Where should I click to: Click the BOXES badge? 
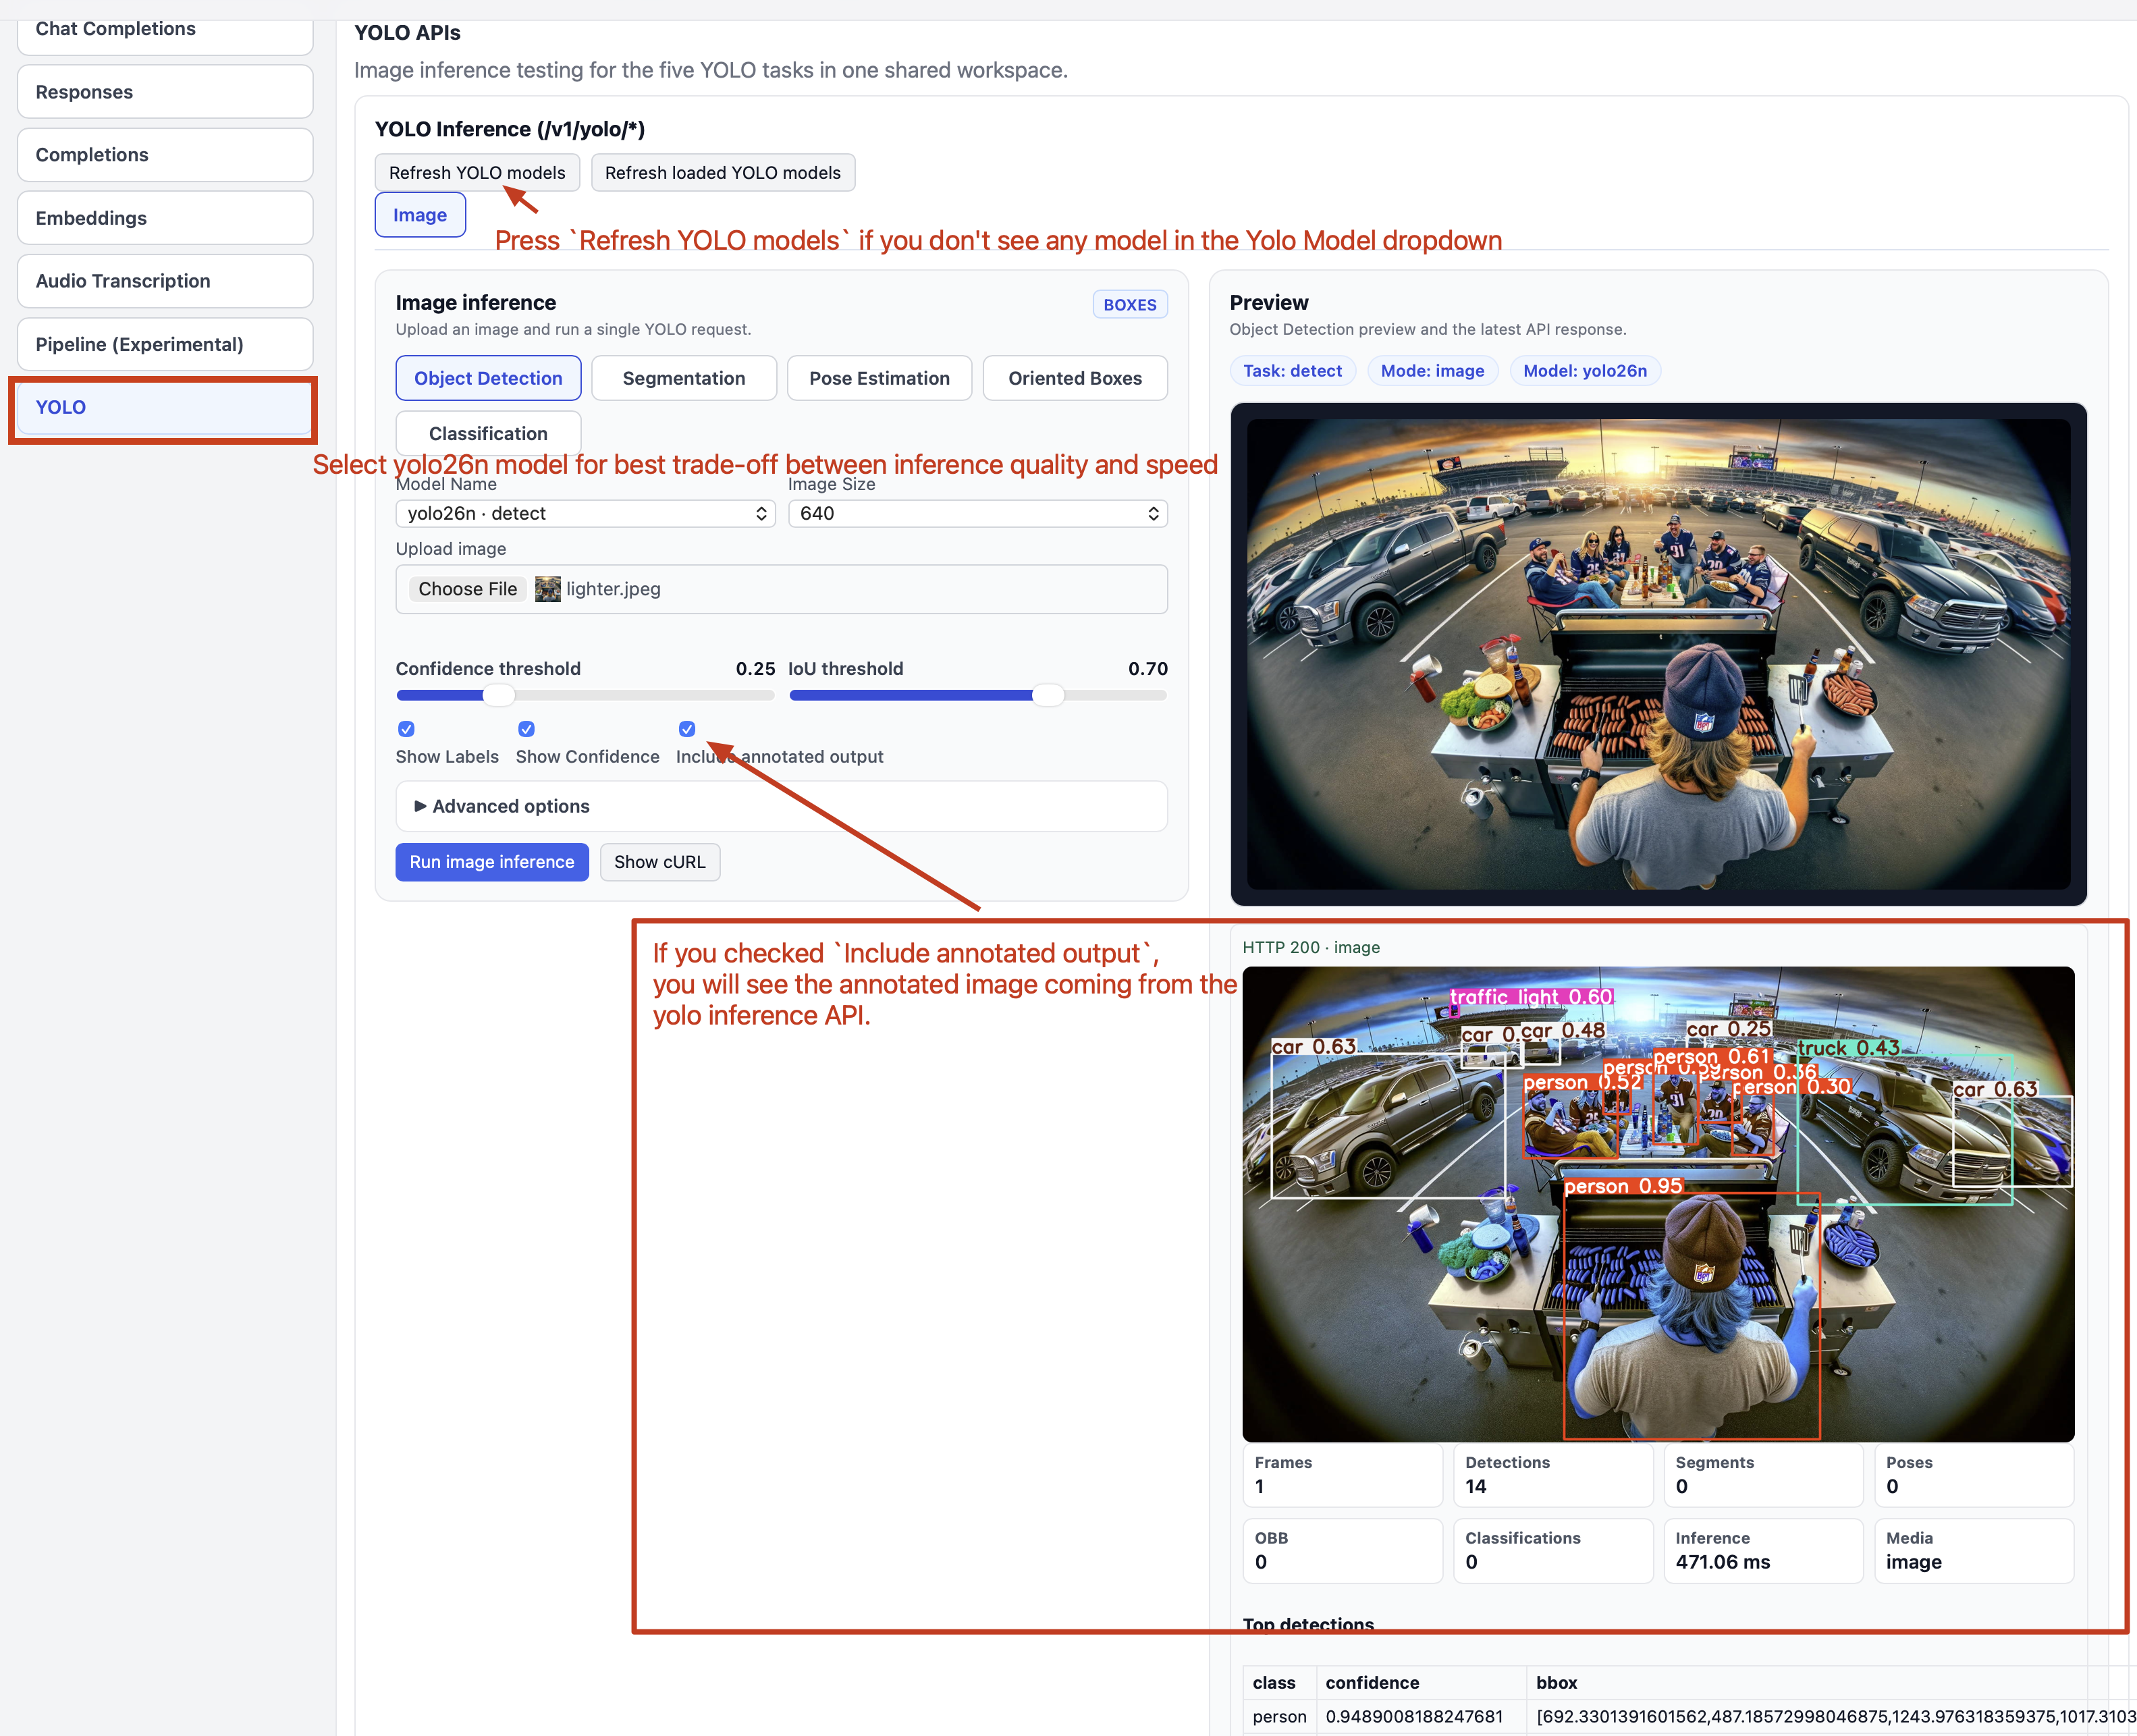[1130, 305]
